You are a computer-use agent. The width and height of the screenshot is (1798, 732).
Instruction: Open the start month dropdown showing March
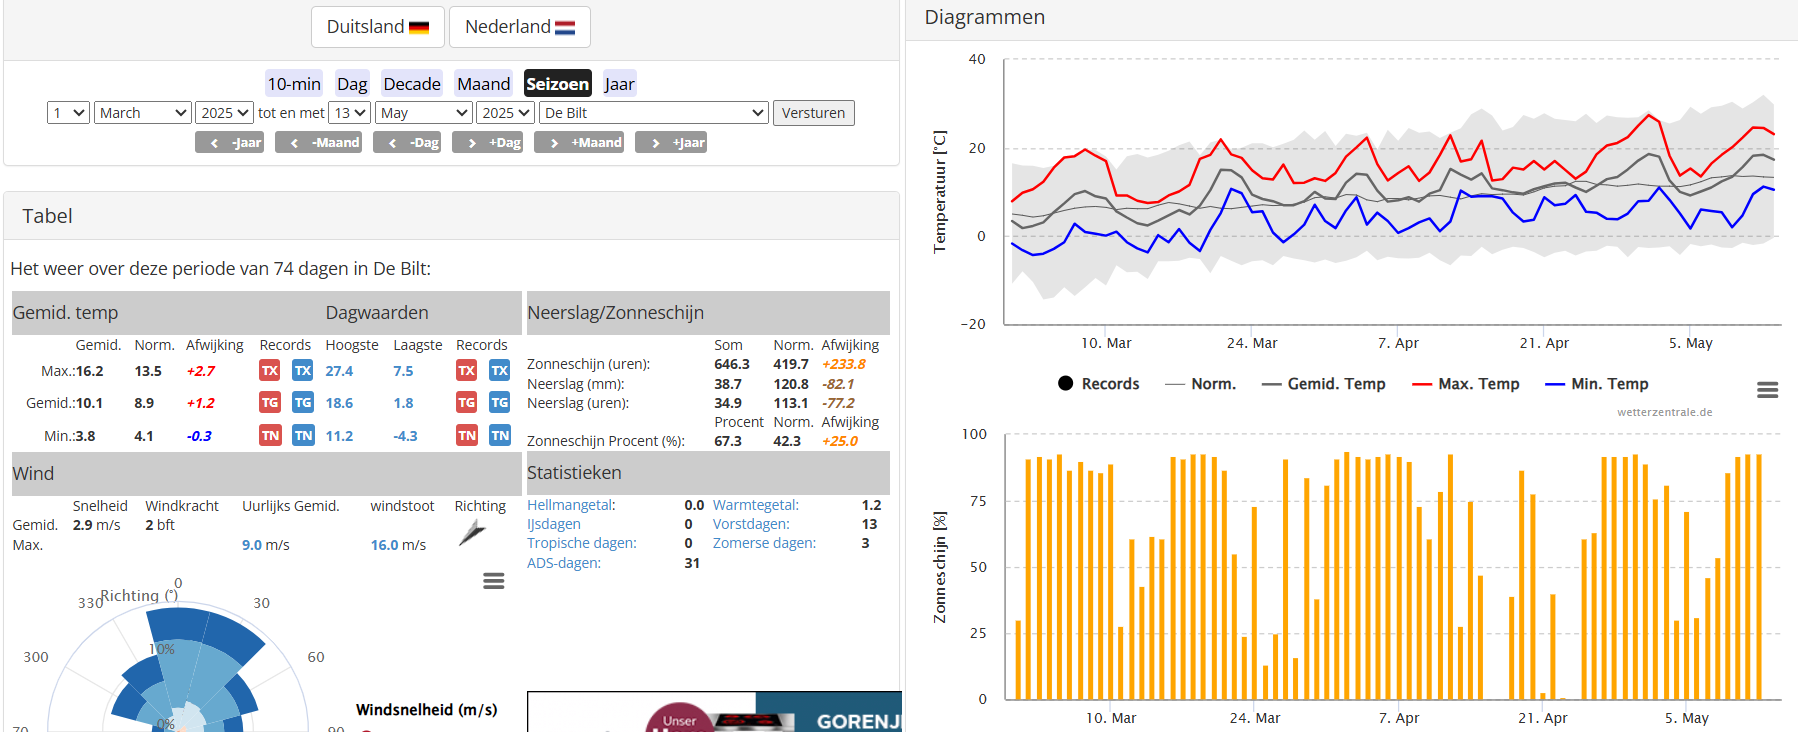(x=143, y=113)
